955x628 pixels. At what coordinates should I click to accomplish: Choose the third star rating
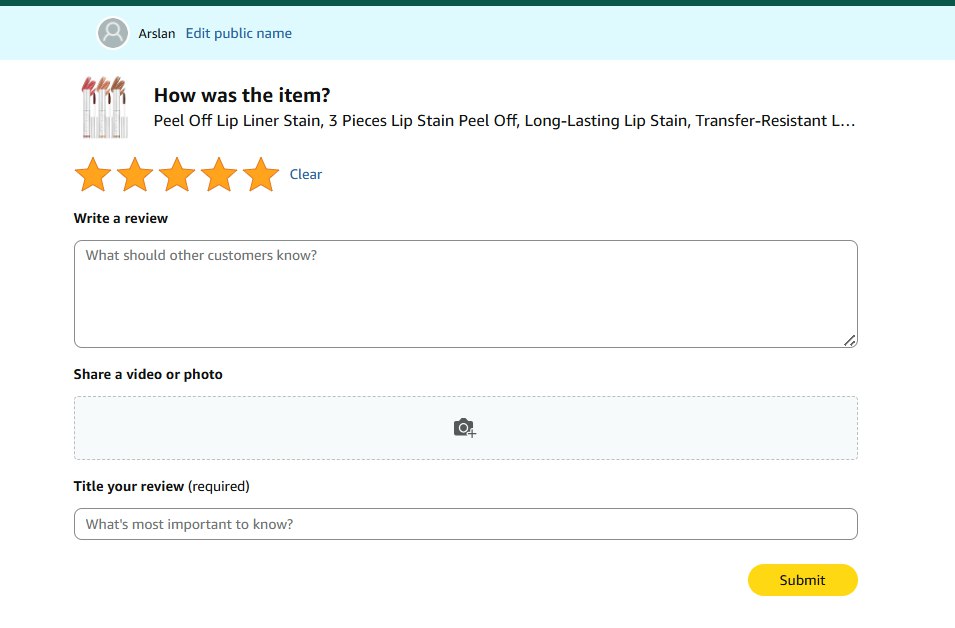click(x=177, y=174)
